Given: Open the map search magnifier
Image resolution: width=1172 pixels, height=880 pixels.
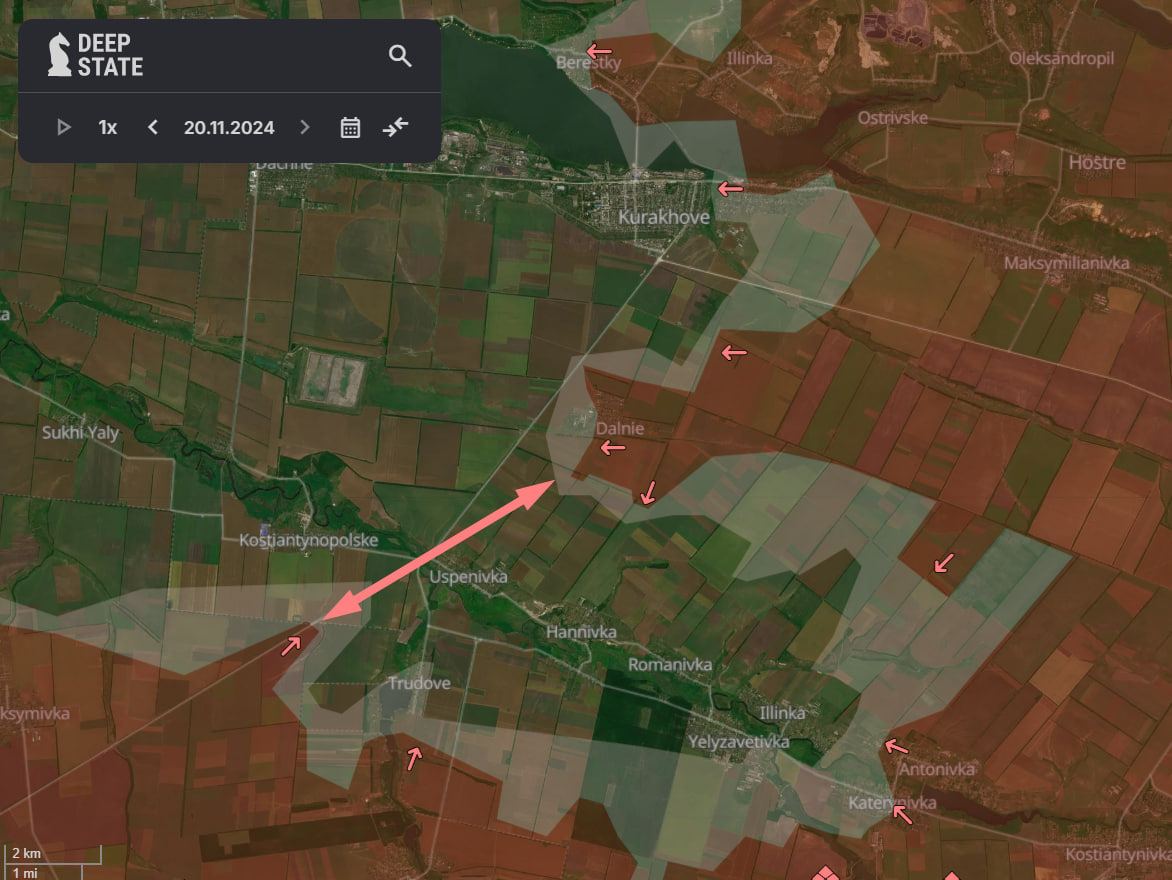Looking at the screenshot, I should click(400, 56).
